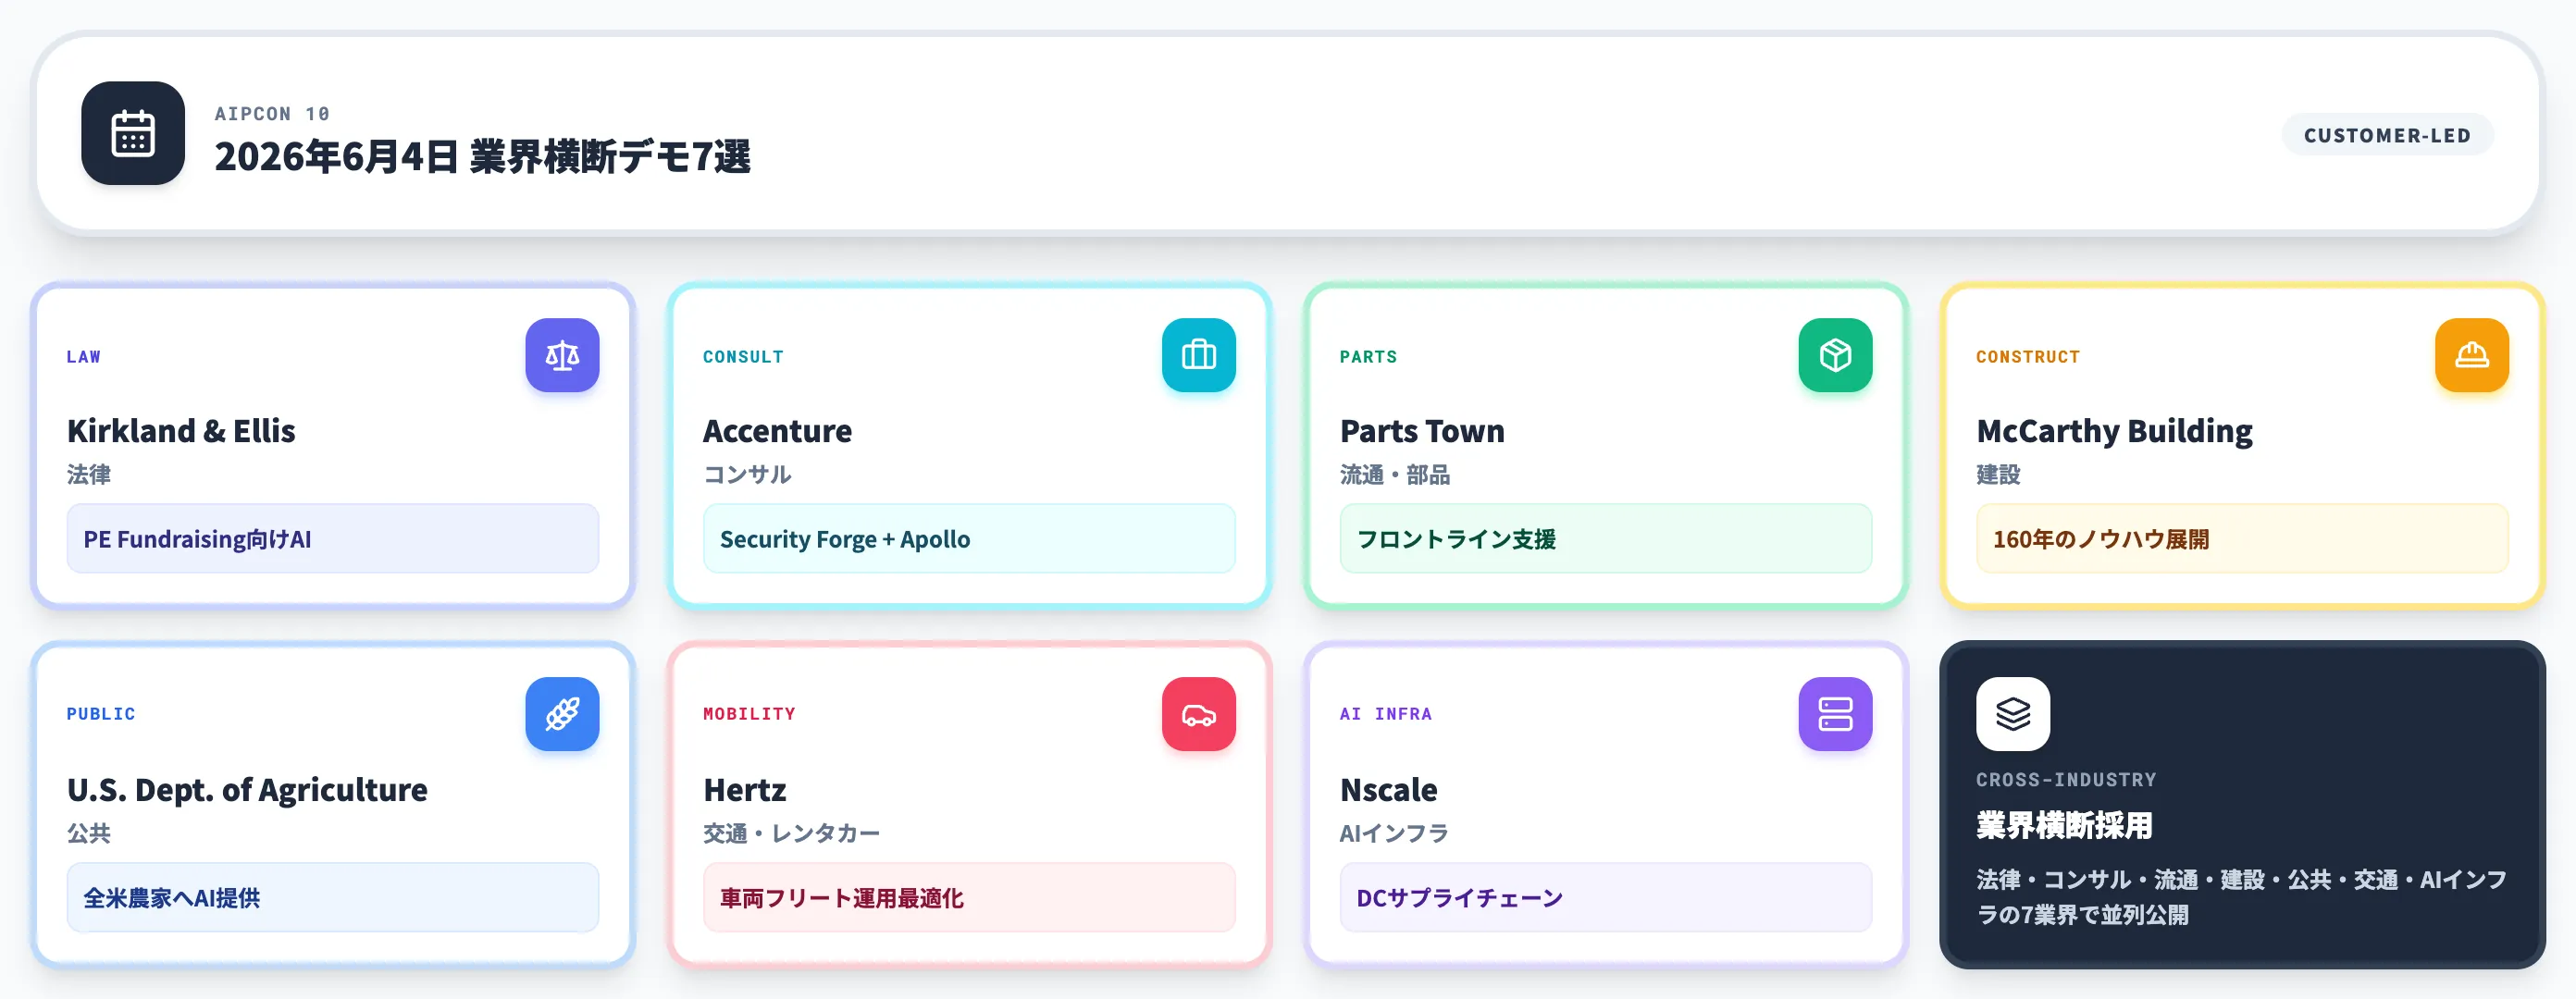The width and height of the screenshot is (2576, 999).
Task: Select the 160年のノウハウ展開 chip
Action: [2242, 539]
